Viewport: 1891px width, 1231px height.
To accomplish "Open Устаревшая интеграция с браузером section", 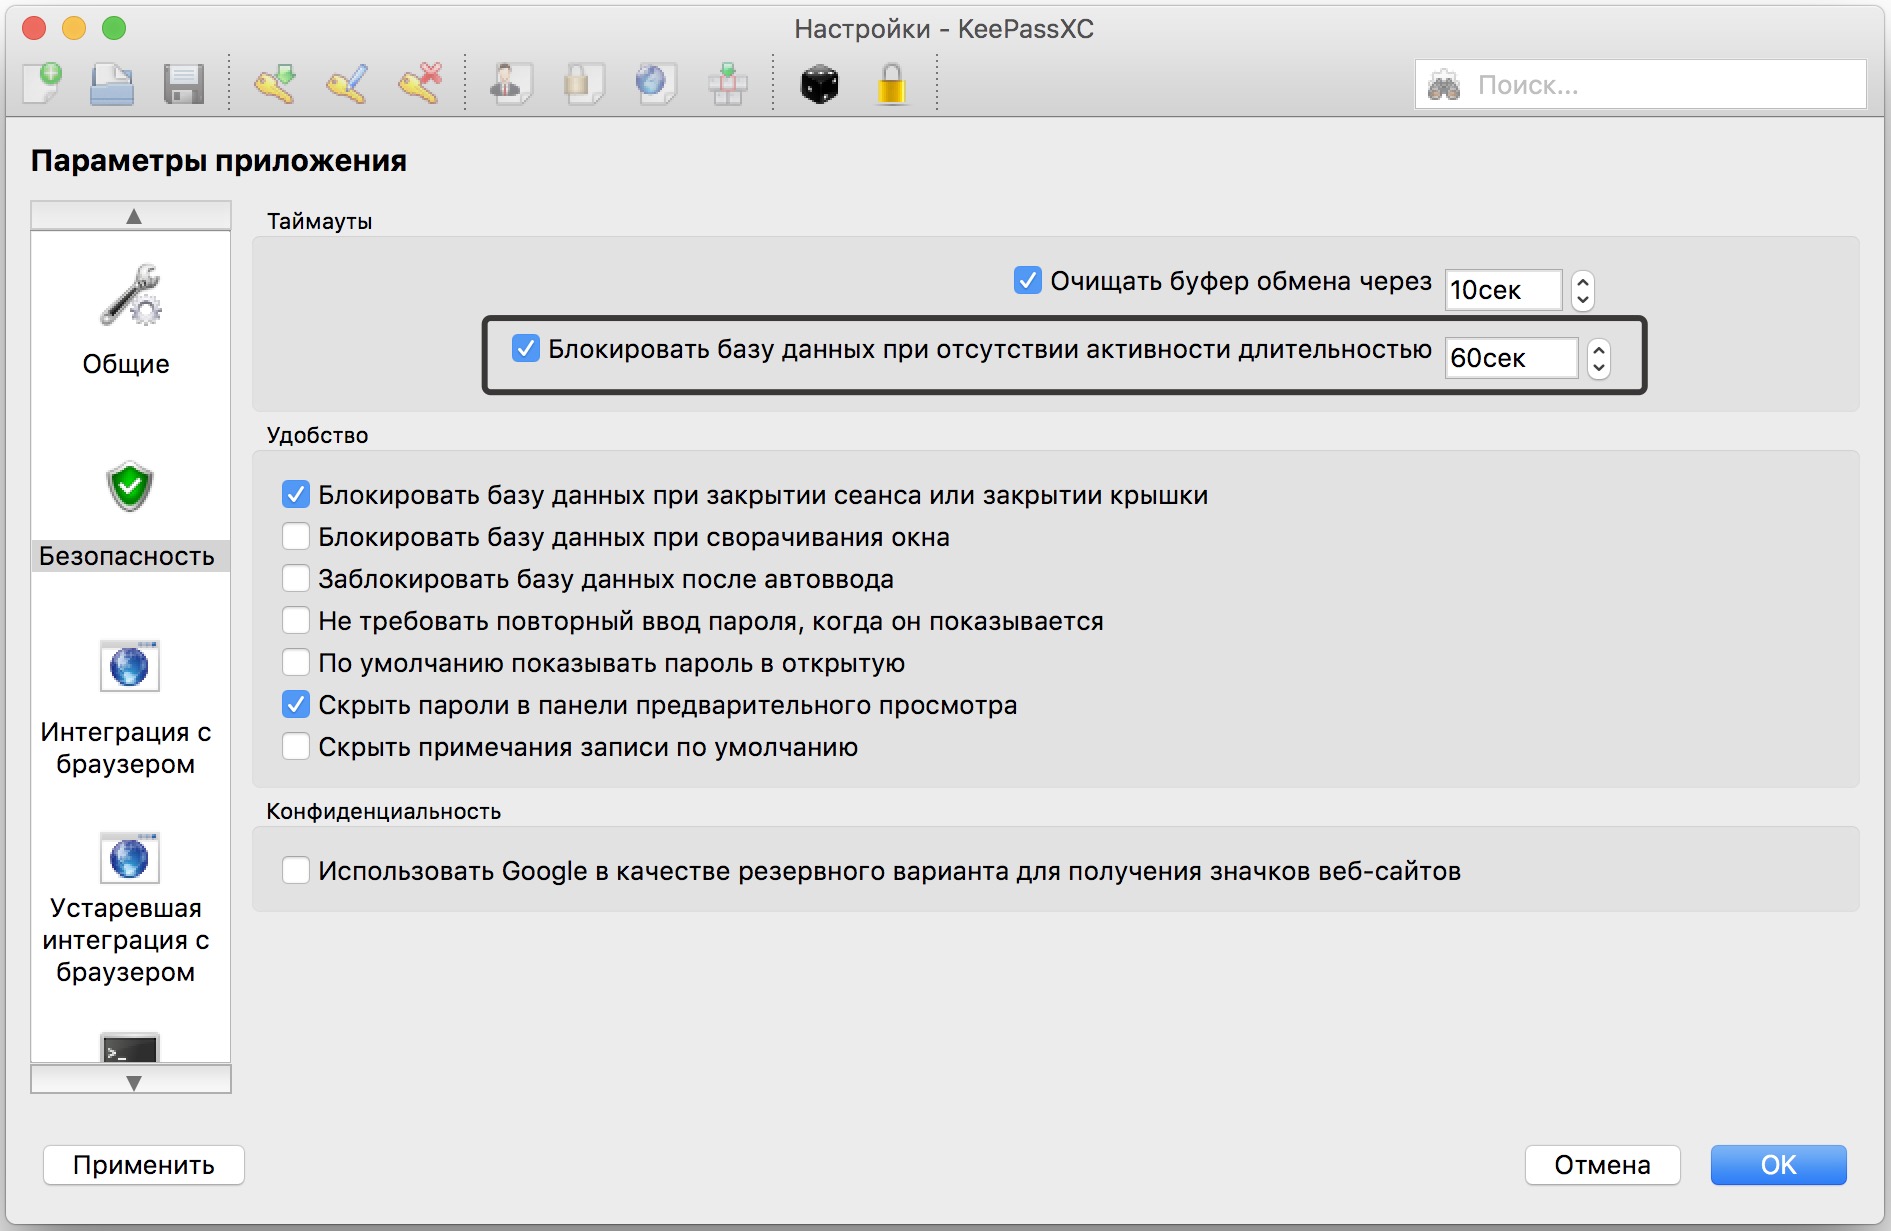I will [127, 909].
